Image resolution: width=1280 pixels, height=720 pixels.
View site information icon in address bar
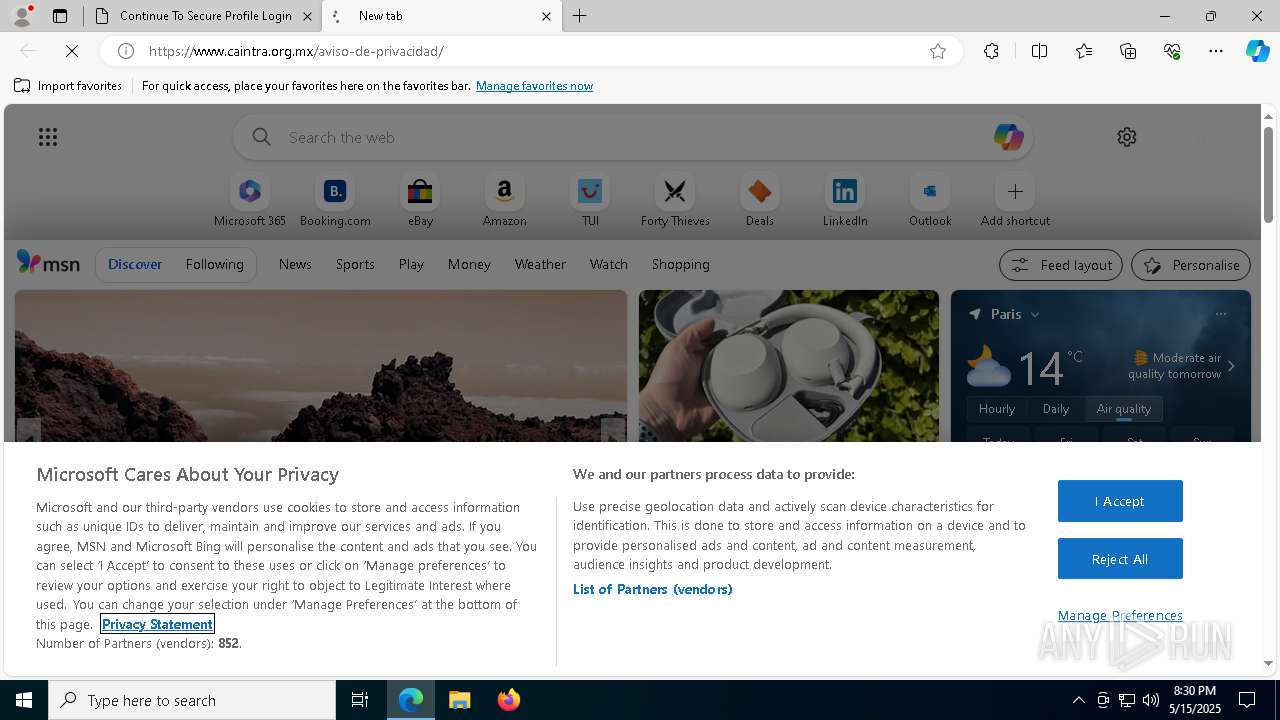point(126,51)
